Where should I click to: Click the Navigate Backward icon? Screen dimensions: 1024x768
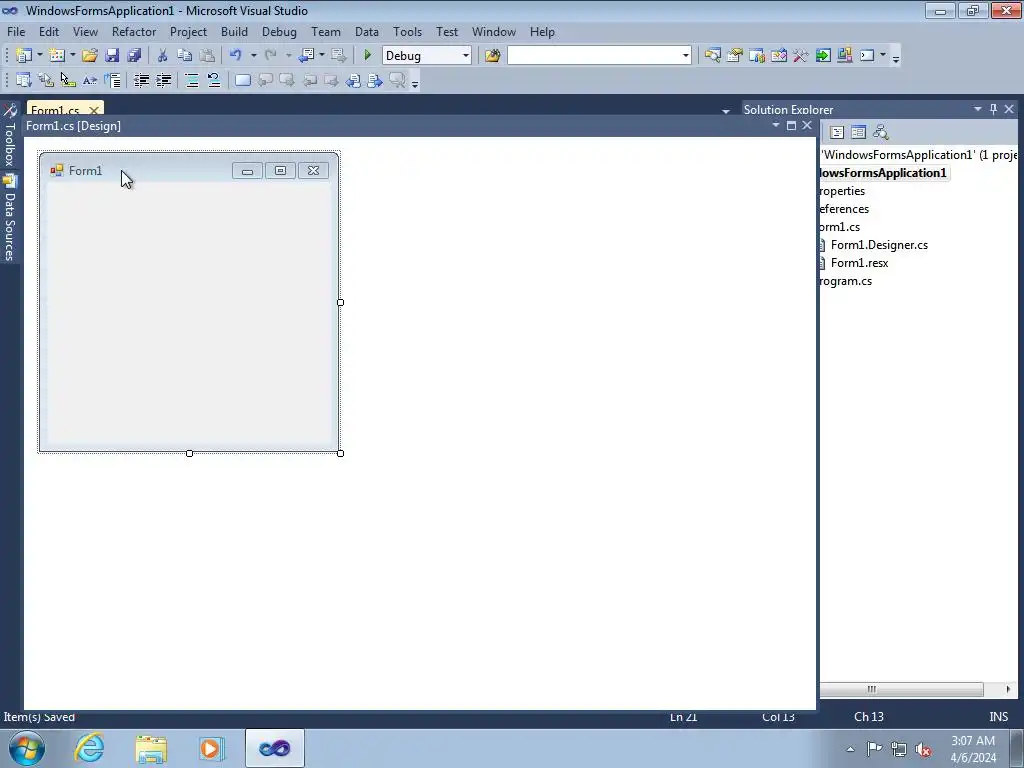click(306, 56)
